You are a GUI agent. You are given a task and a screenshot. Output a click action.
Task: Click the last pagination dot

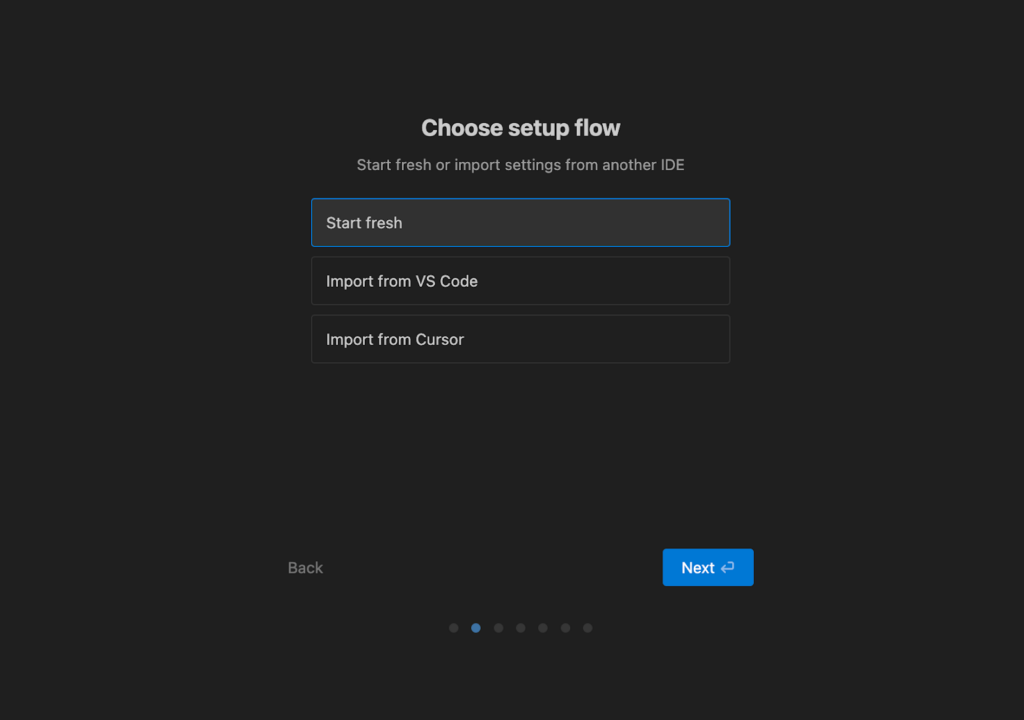click(588, 628)
